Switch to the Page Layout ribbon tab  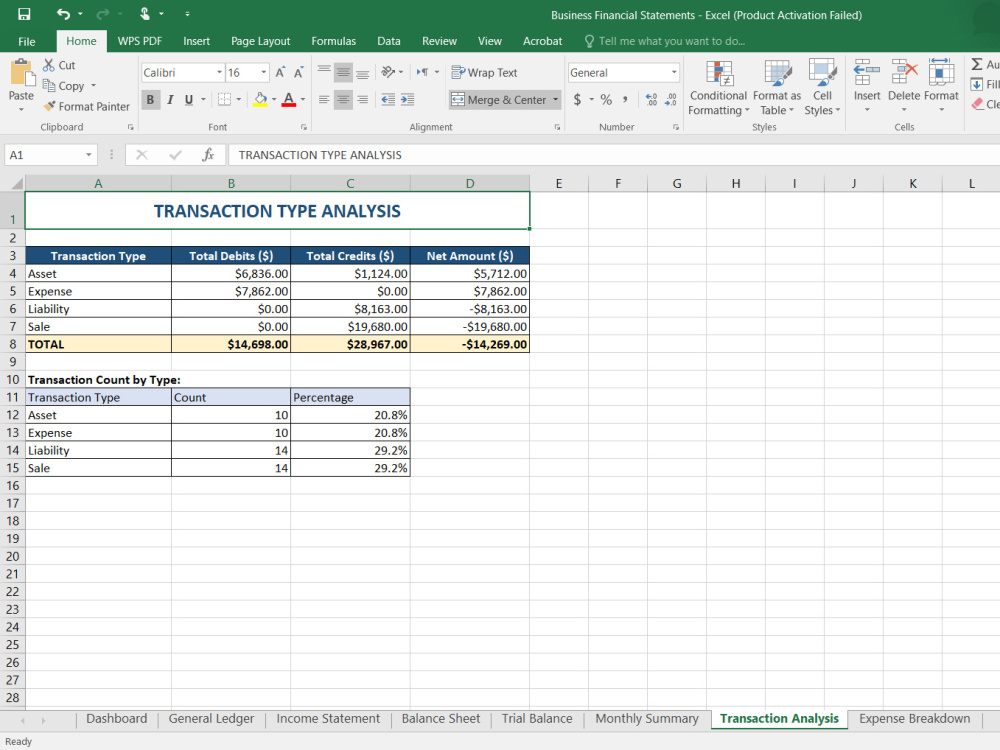[x=260, y=41]
